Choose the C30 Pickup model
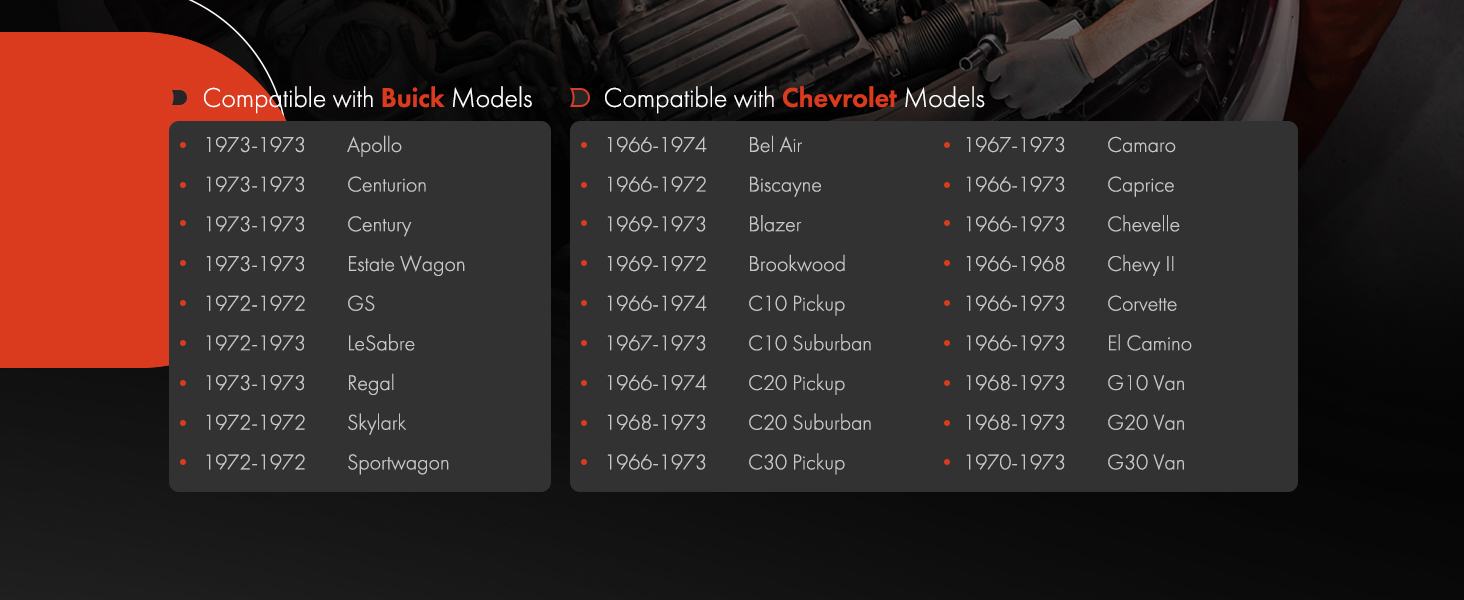 [x=797, y=463]
